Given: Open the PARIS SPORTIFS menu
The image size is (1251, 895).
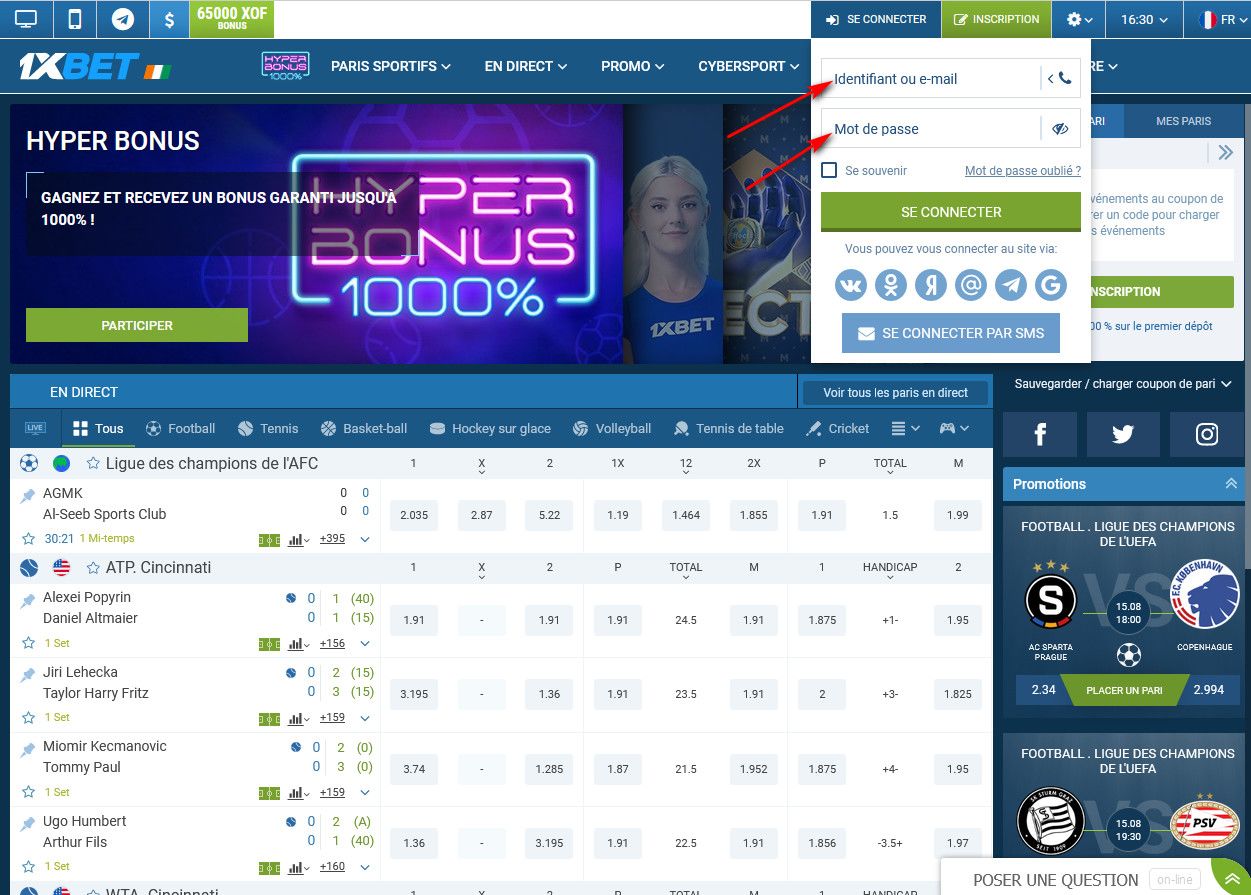Looking at the screenshot, I should [x=391, y=66].
